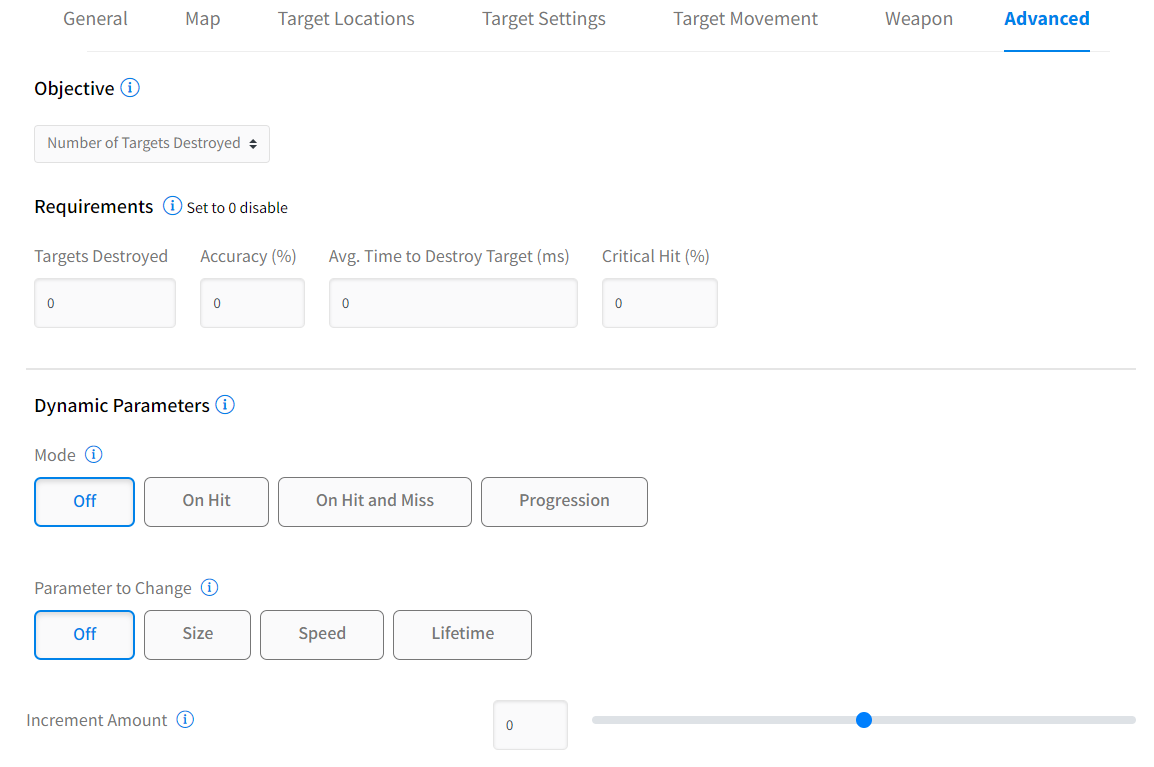Click the info icon beside Mode
Screen dimensions: 1154x767
pyautogui.click(x=93, y=455)
